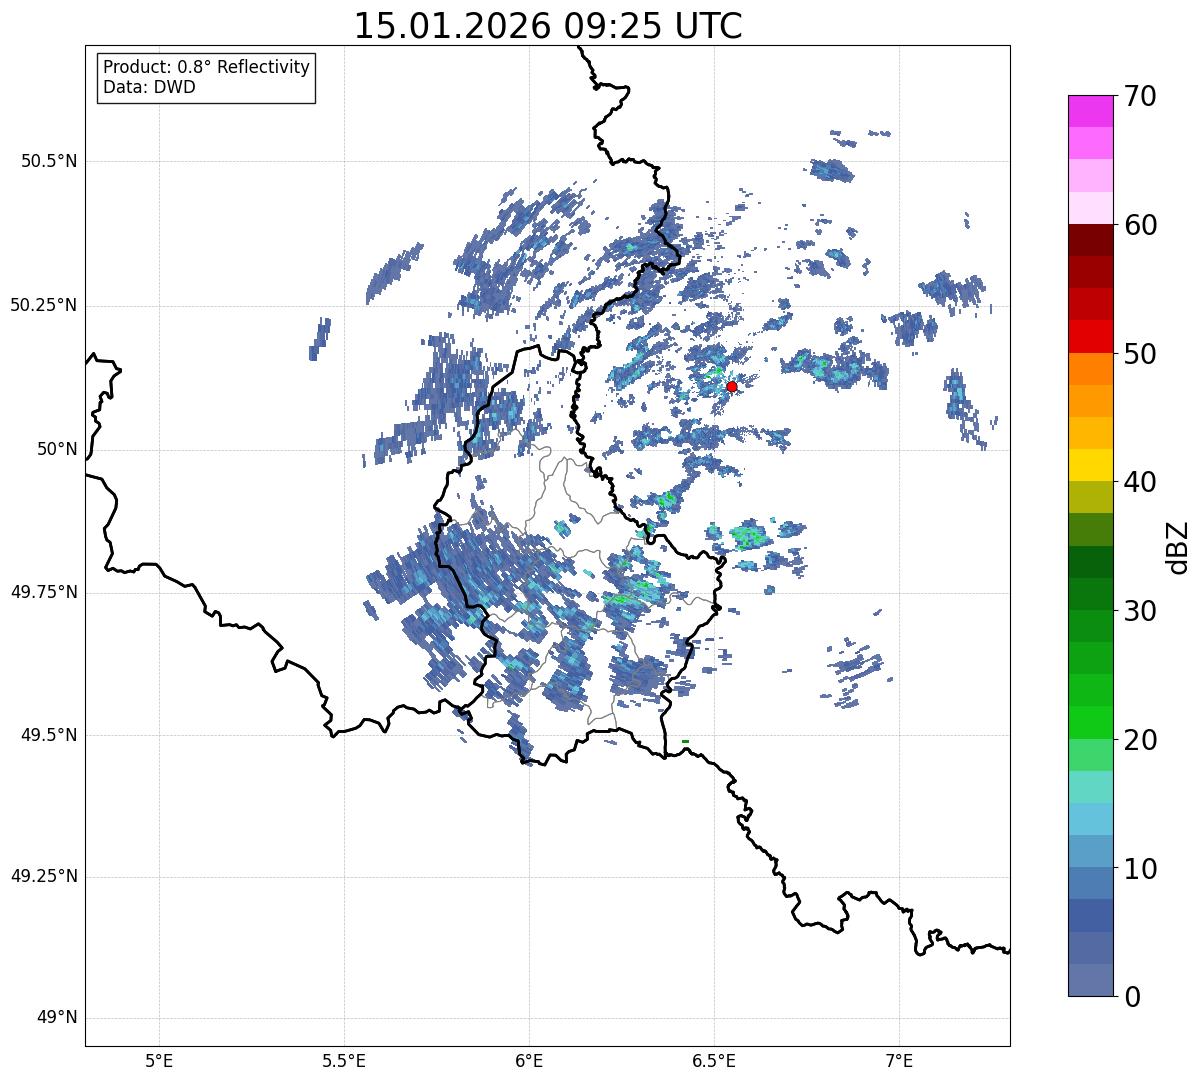
Task: Click the 'Product: 0.8° Reflectivity' label
Action: click(207, 67)
